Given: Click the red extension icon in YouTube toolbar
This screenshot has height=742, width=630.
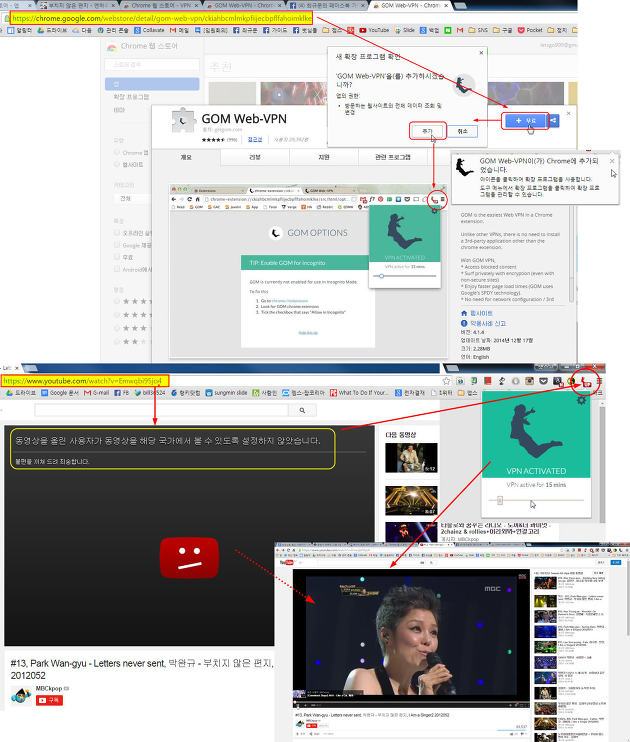Looking at the screenshot, I should pos(488,381).
